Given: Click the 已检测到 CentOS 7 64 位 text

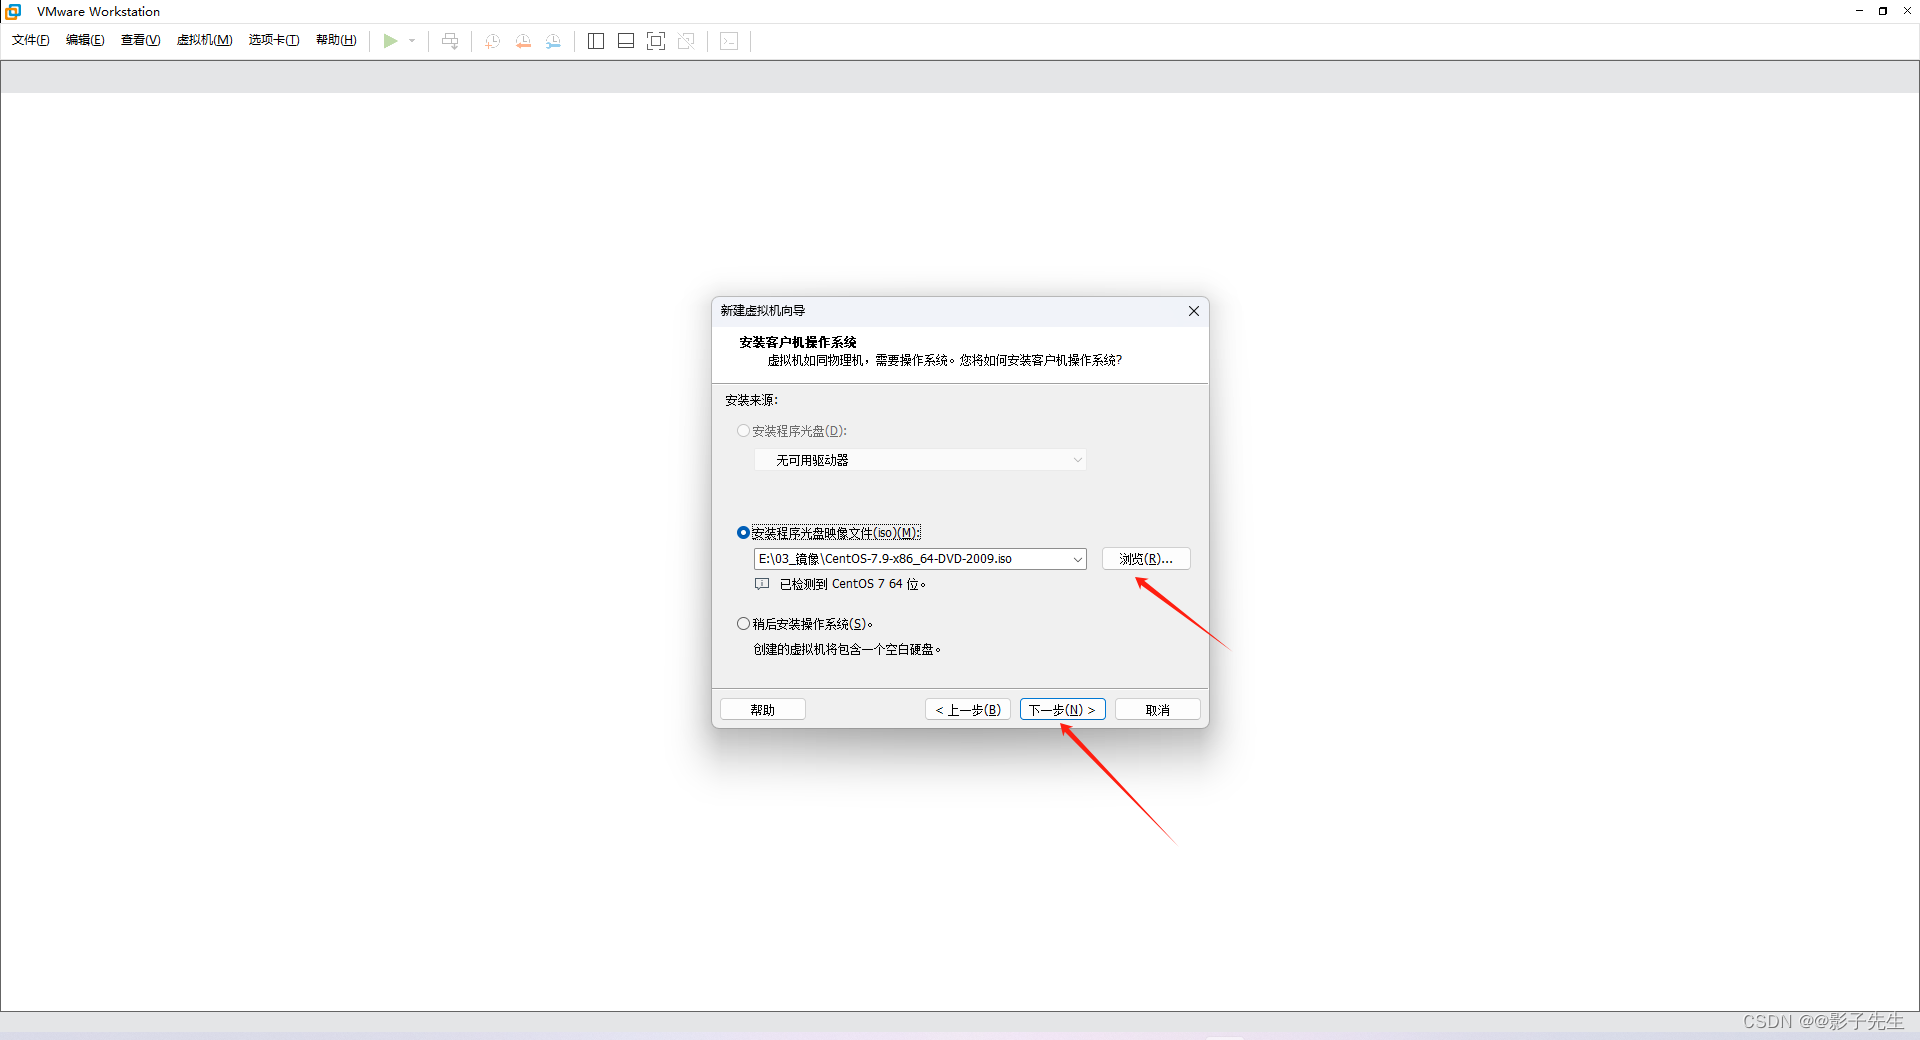Looking at the screenshot, I should [853, 584].
